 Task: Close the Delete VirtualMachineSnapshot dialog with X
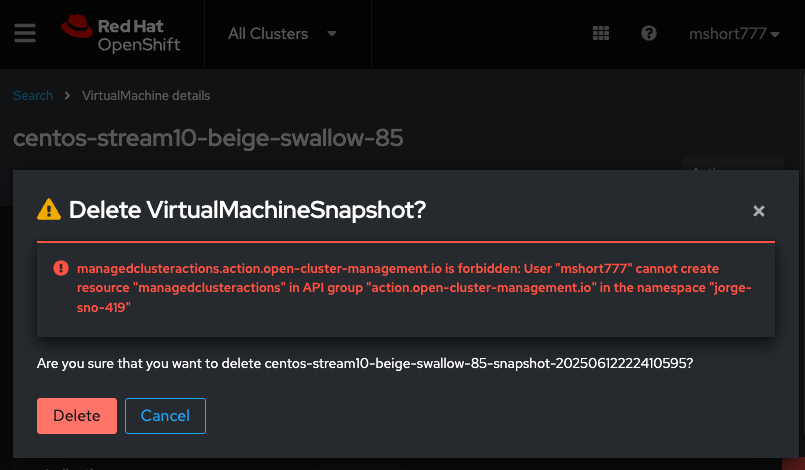pos(759,211)
